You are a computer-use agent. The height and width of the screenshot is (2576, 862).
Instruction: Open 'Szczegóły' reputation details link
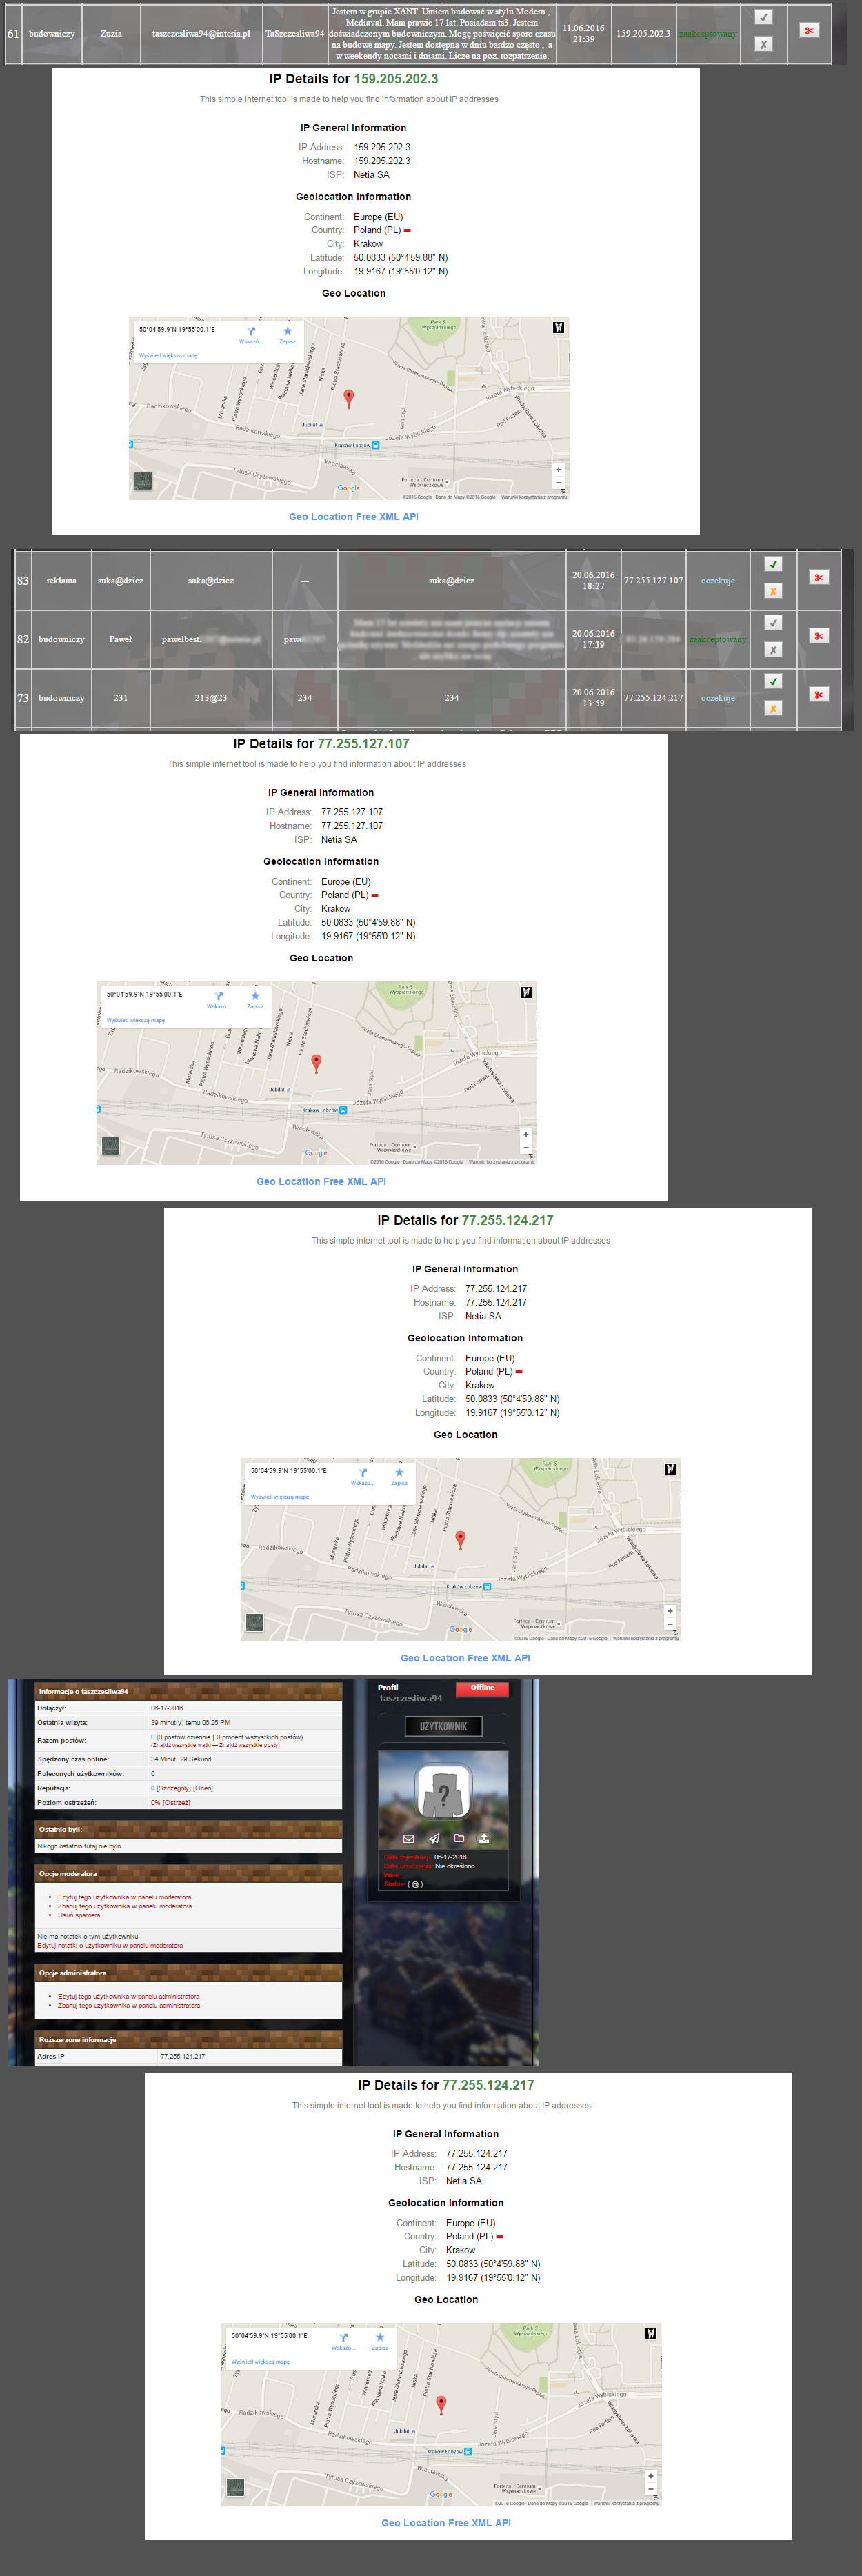click(173, 1788)
